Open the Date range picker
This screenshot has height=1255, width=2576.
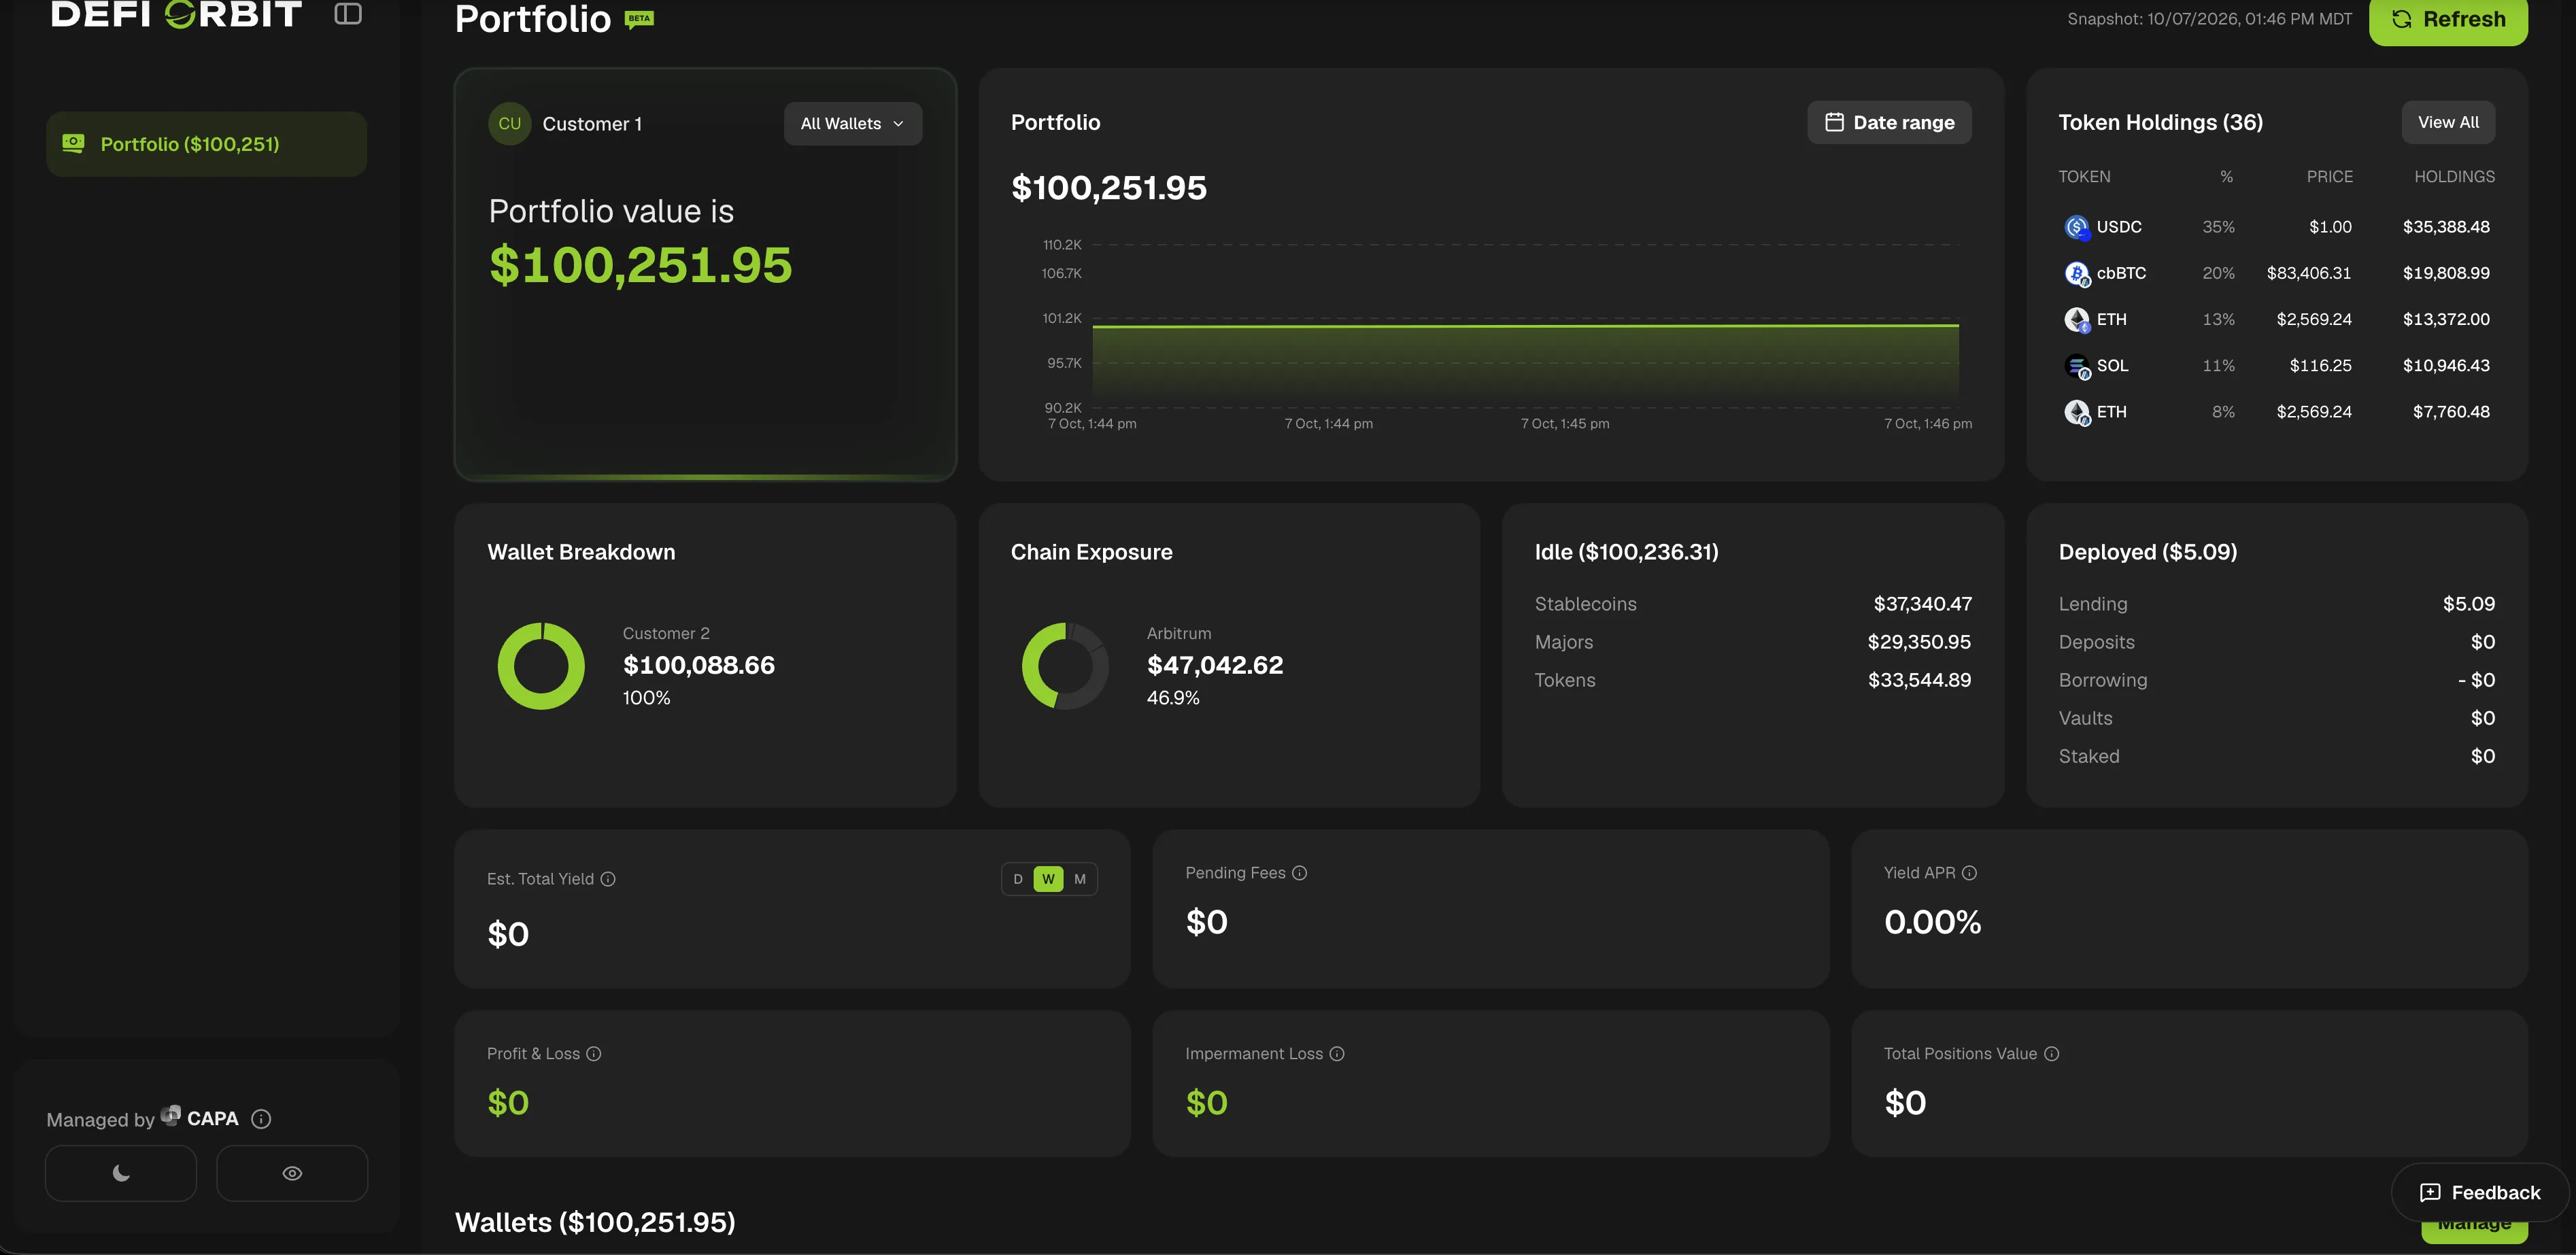coord(1889,123)
